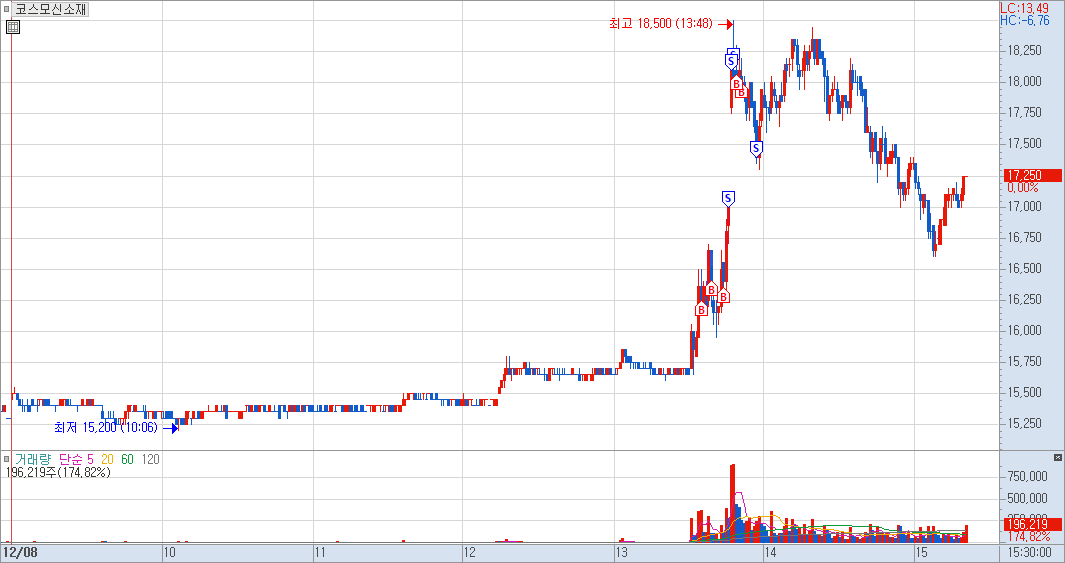Screen dimensions: 1065x563
Task: Click the red 174.82% tag on volume axis
Action: coord(1032,536)
